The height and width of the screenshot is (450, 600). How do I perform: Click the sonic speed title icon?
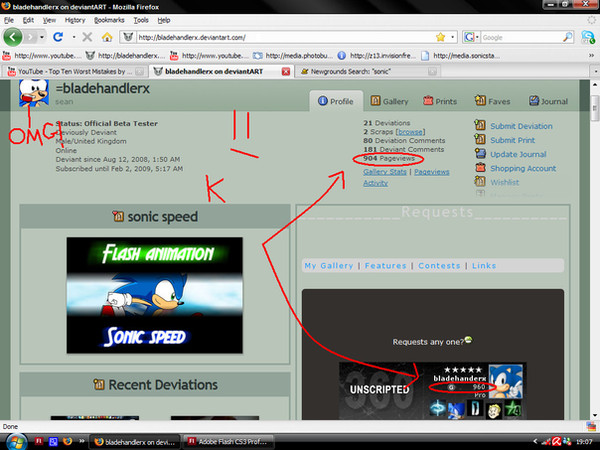pos(118,216)
